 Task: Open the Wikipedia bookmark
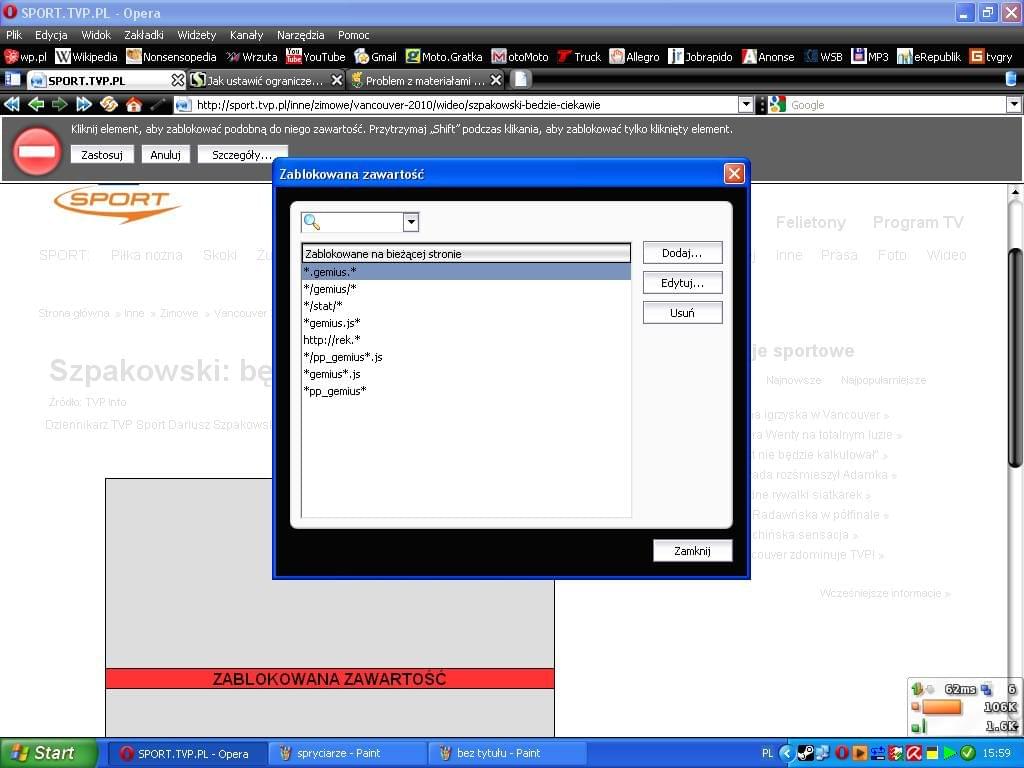[x=86, y=57]
